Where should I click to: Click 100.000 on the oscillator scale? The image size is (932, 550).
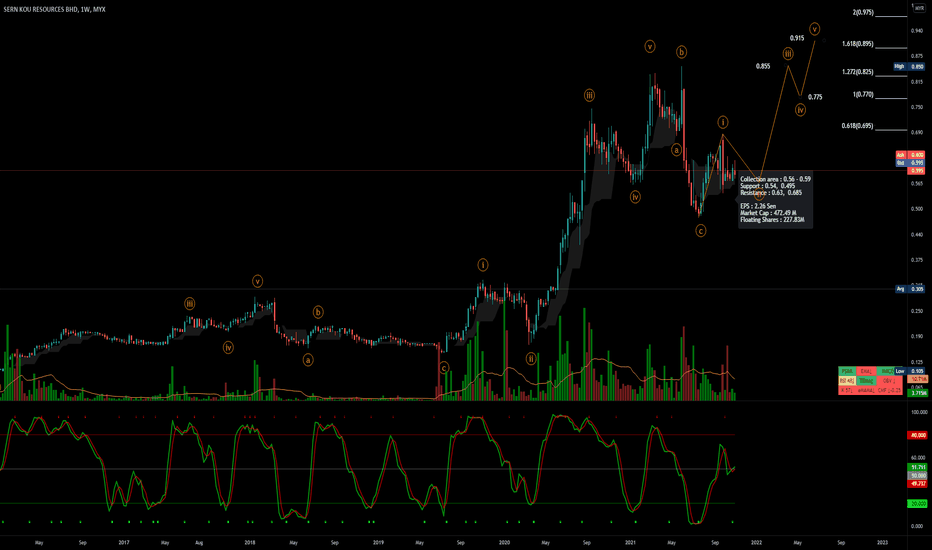pyautogui.click(x=918, y=412)
